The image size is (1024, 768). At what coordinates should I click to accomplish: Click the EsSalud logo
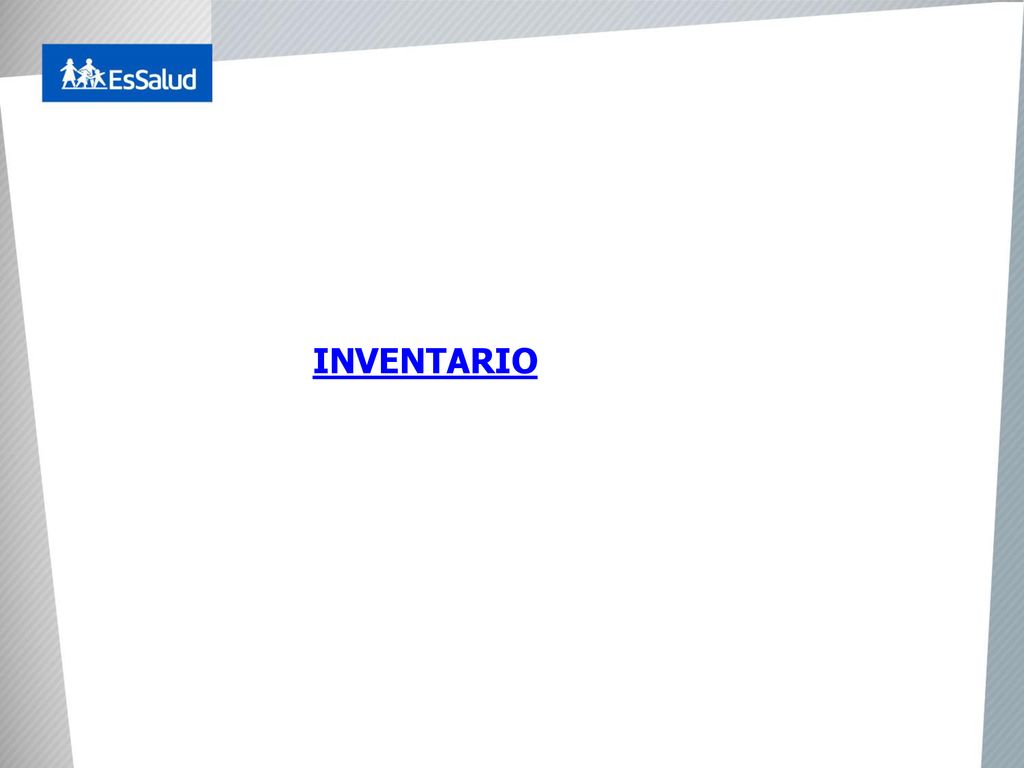(x=127, y=73)
